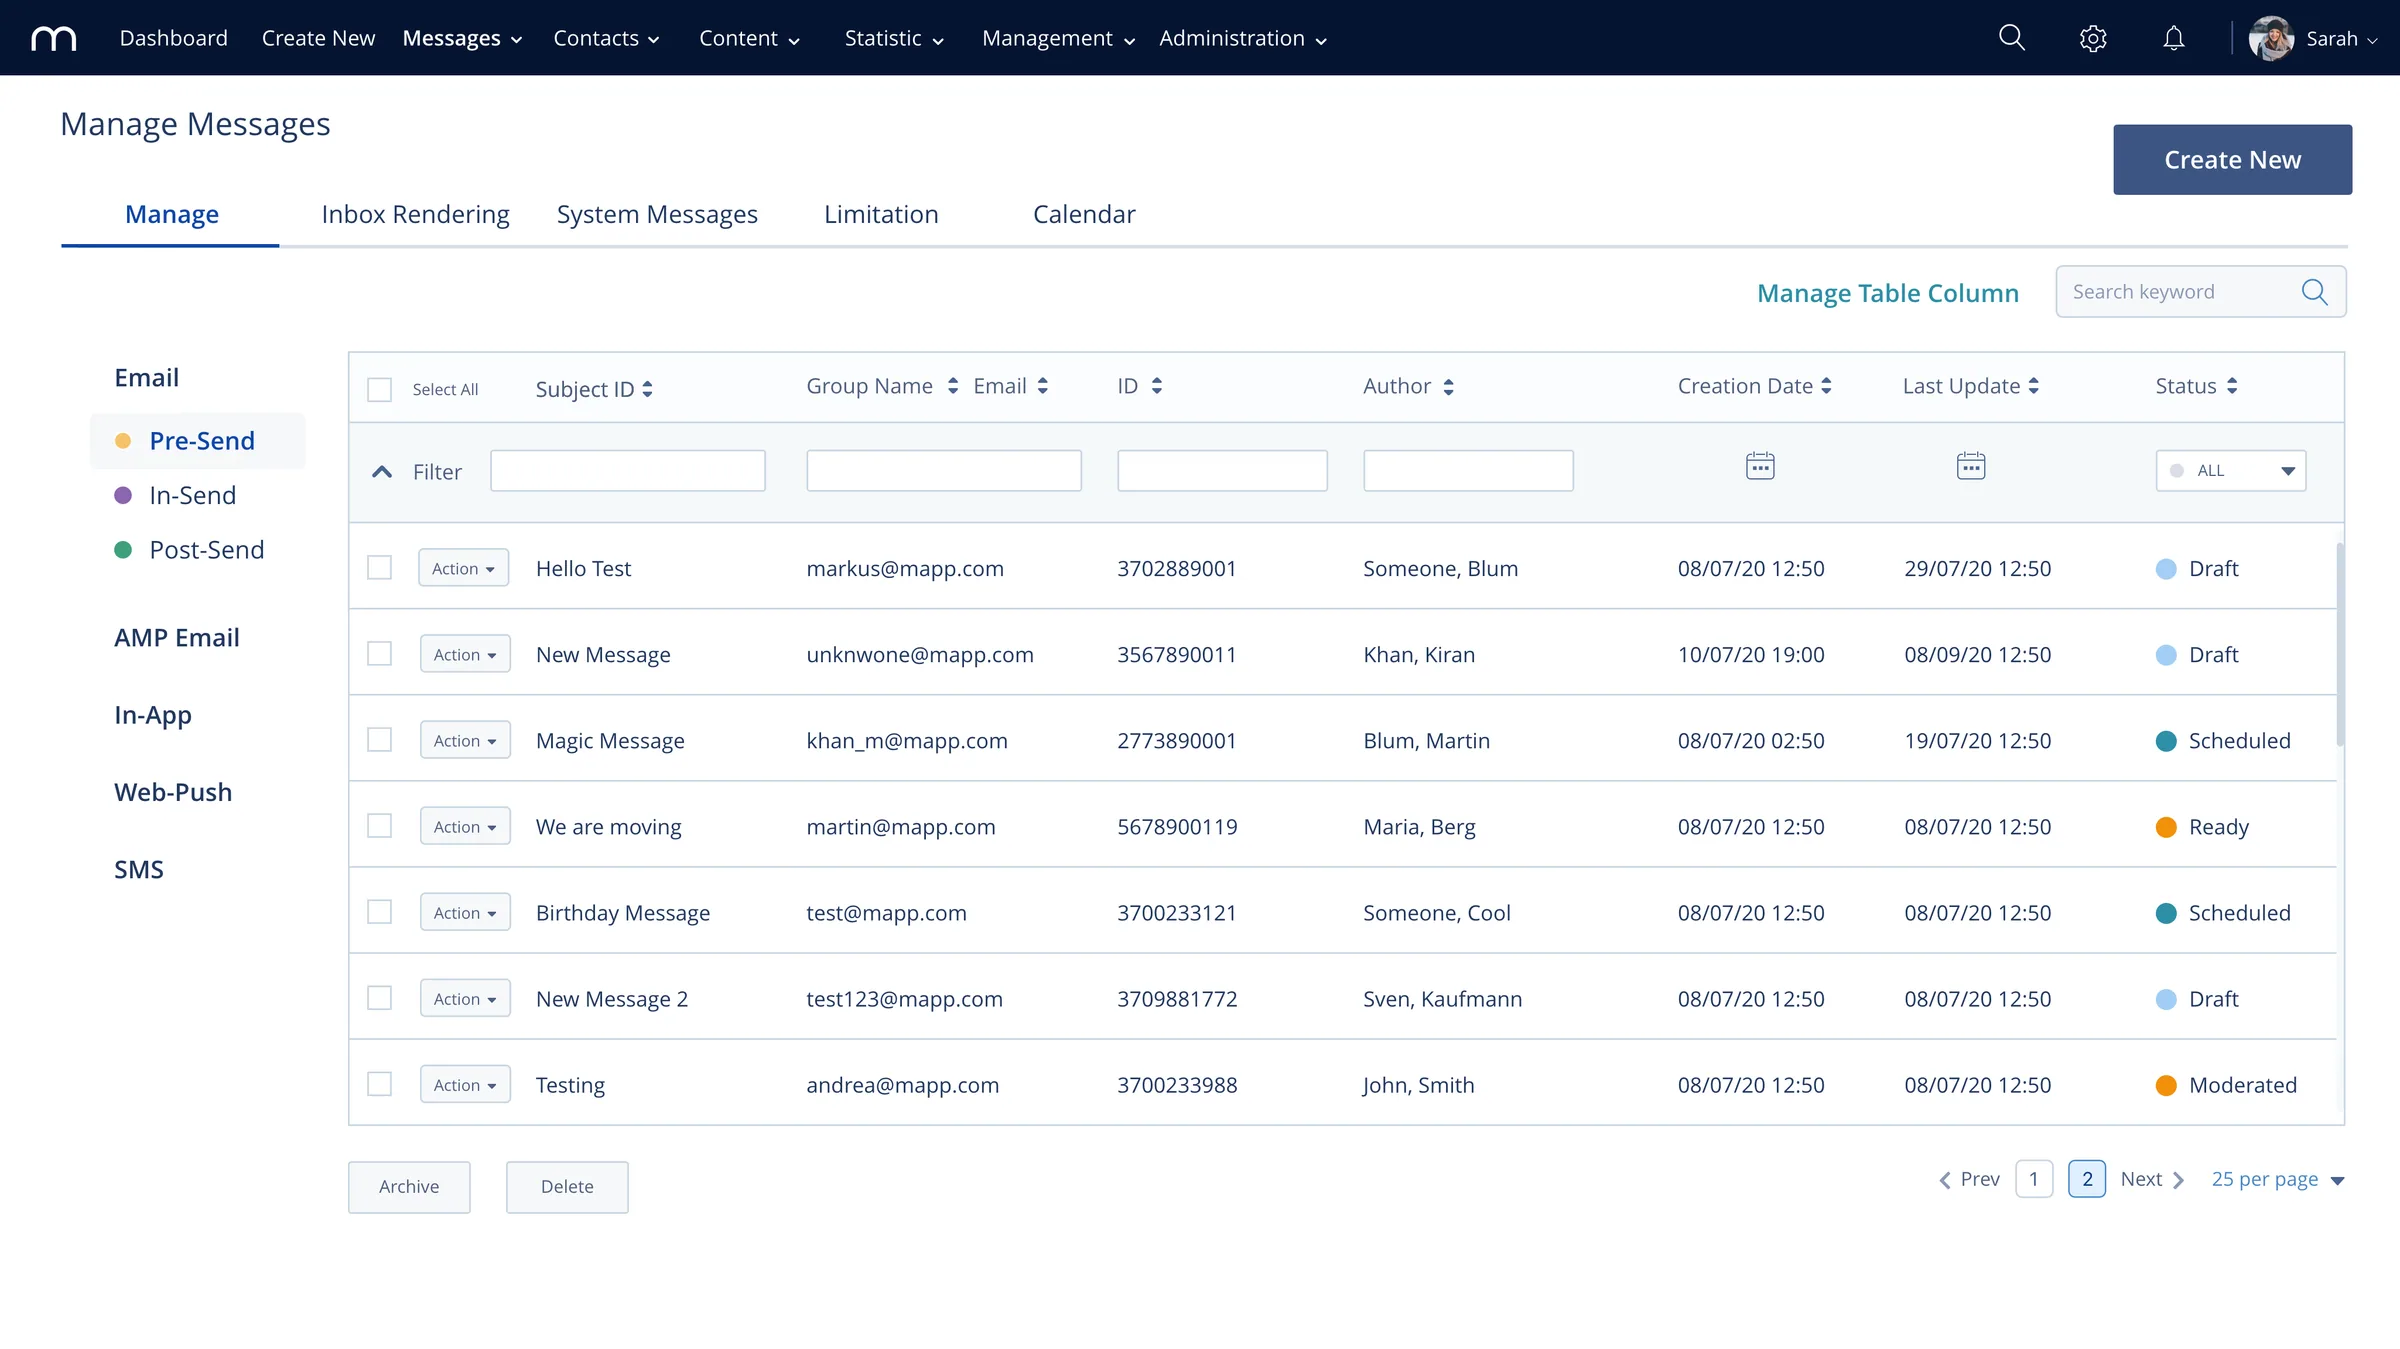Check the Hello Test row checkbox

click(379, 568)
